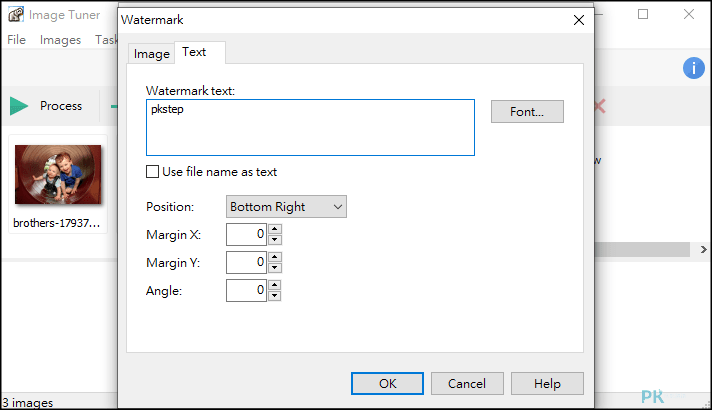712x410 pixels.
Task: Increase Margin X value
Action: point(275,229)
